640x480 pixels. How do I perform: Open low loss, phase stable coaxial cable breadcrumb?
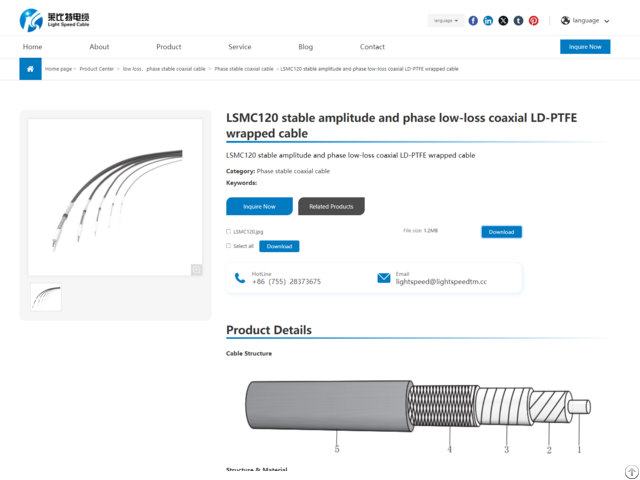point(164,69)
